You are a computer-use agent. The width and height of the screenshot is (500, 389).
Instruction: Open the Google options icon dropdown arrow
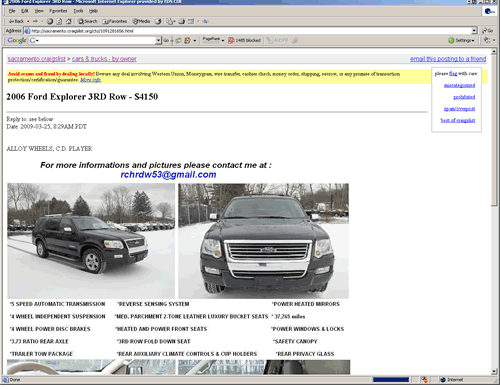(194, 40)
